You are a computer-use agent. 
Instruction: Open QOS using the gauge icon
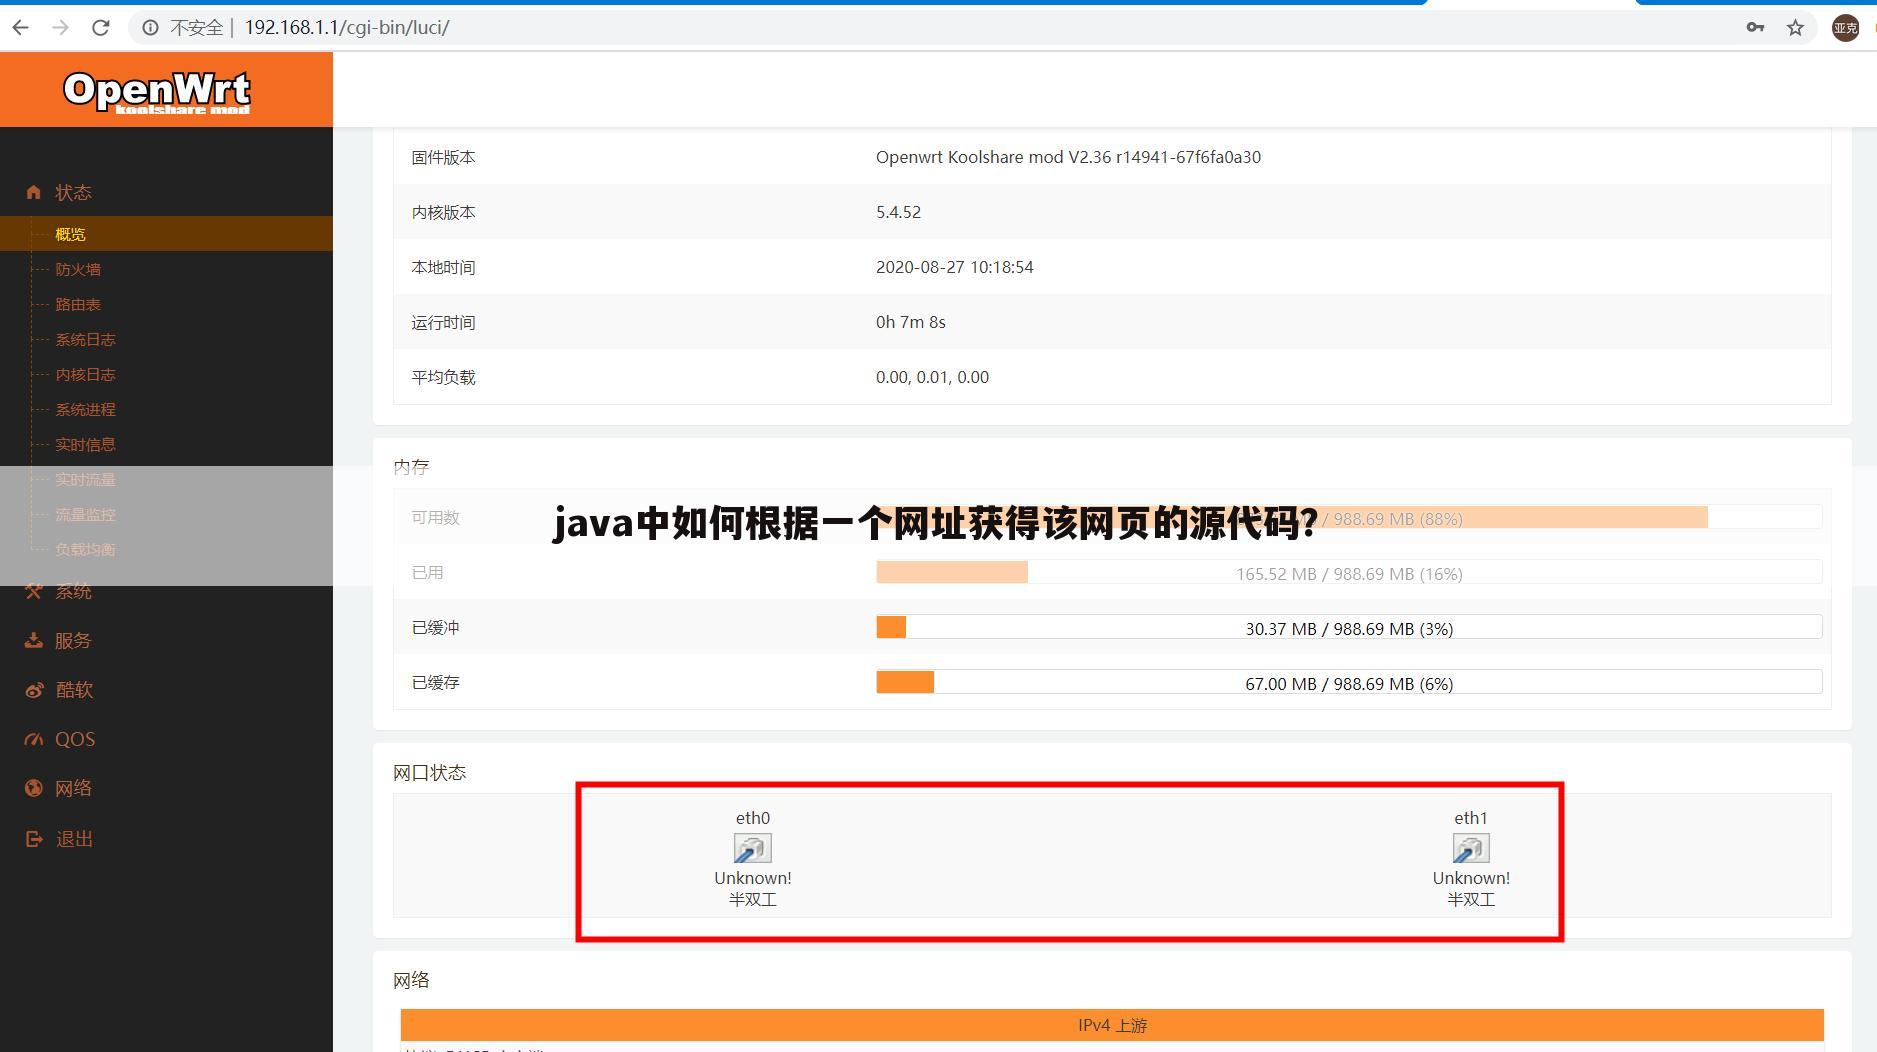[x=33, y=738]
